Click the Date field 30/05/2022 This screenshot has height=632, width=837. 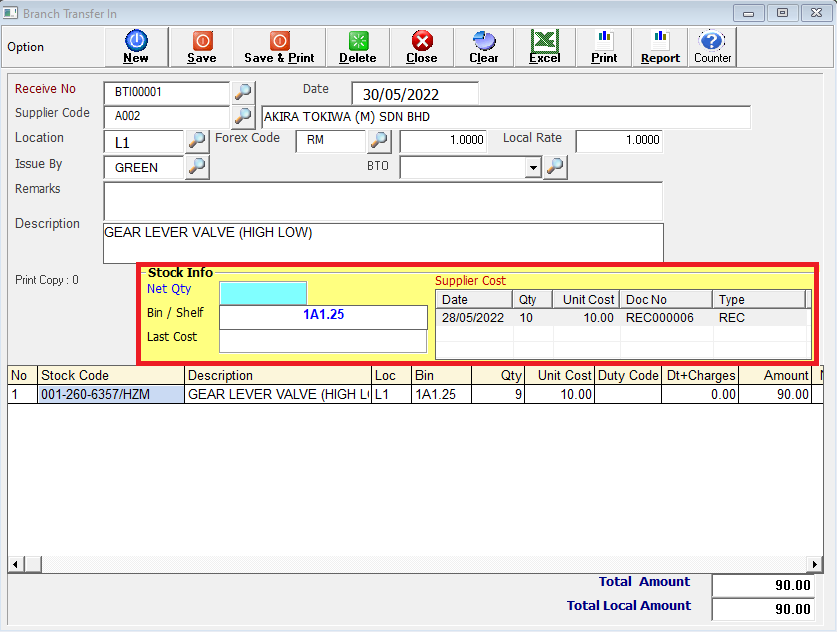(x=415, y=94)
